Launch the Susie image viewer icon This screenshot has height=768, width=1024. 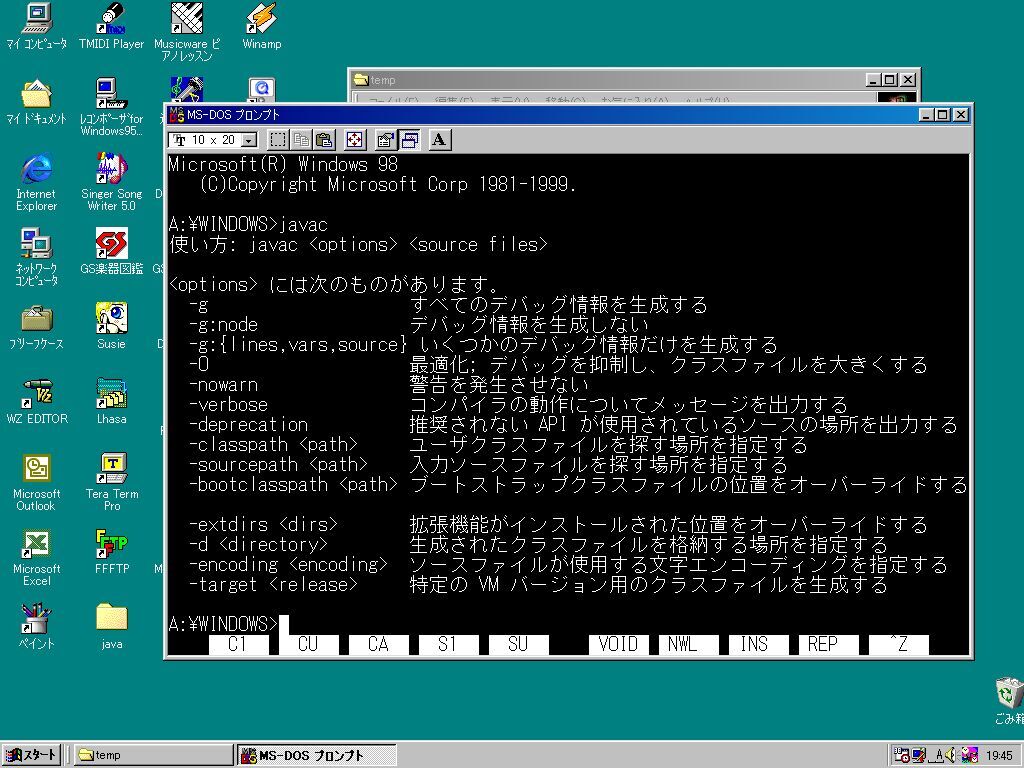(111, 327)
